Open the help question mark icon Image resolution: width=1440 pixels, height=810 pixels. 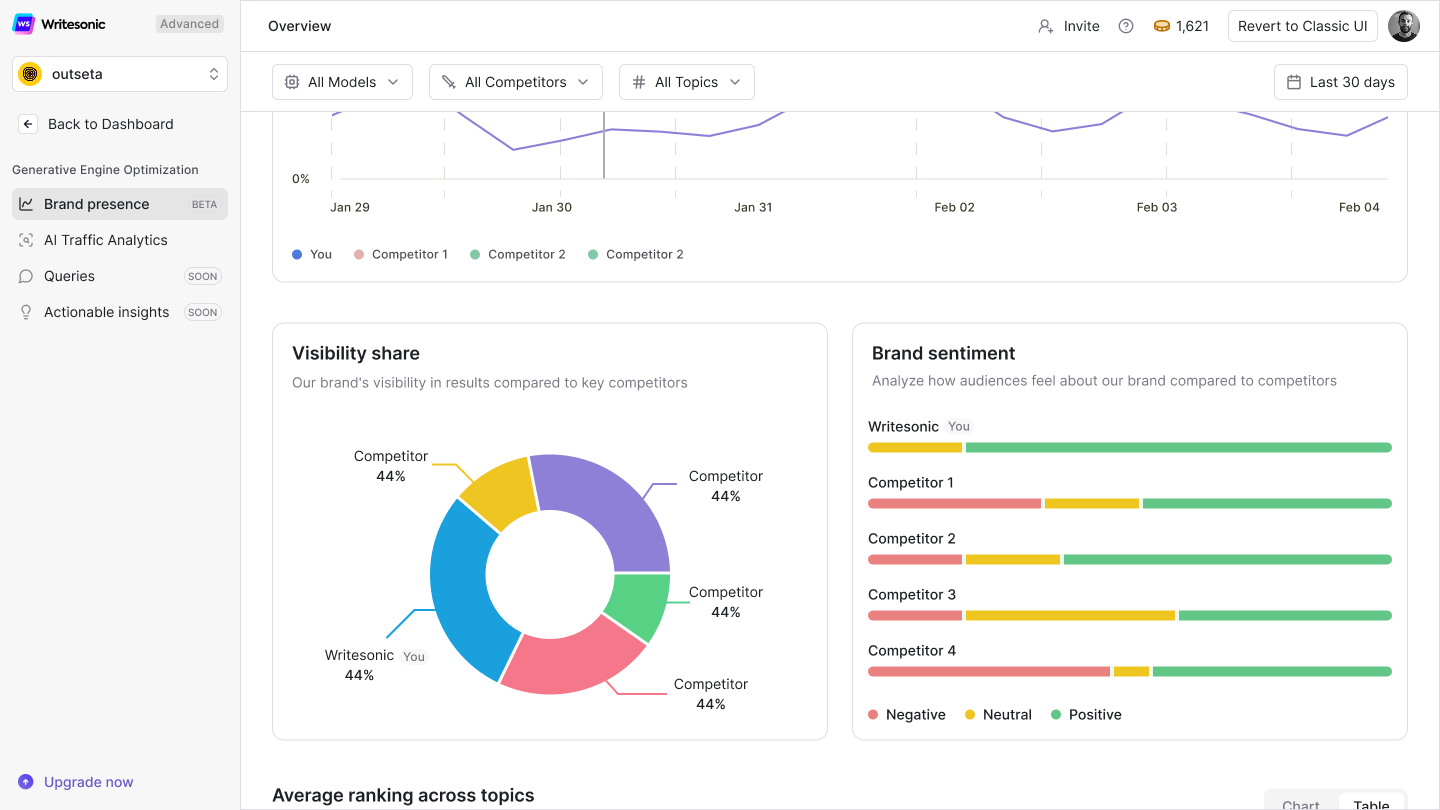(1126, 26)
